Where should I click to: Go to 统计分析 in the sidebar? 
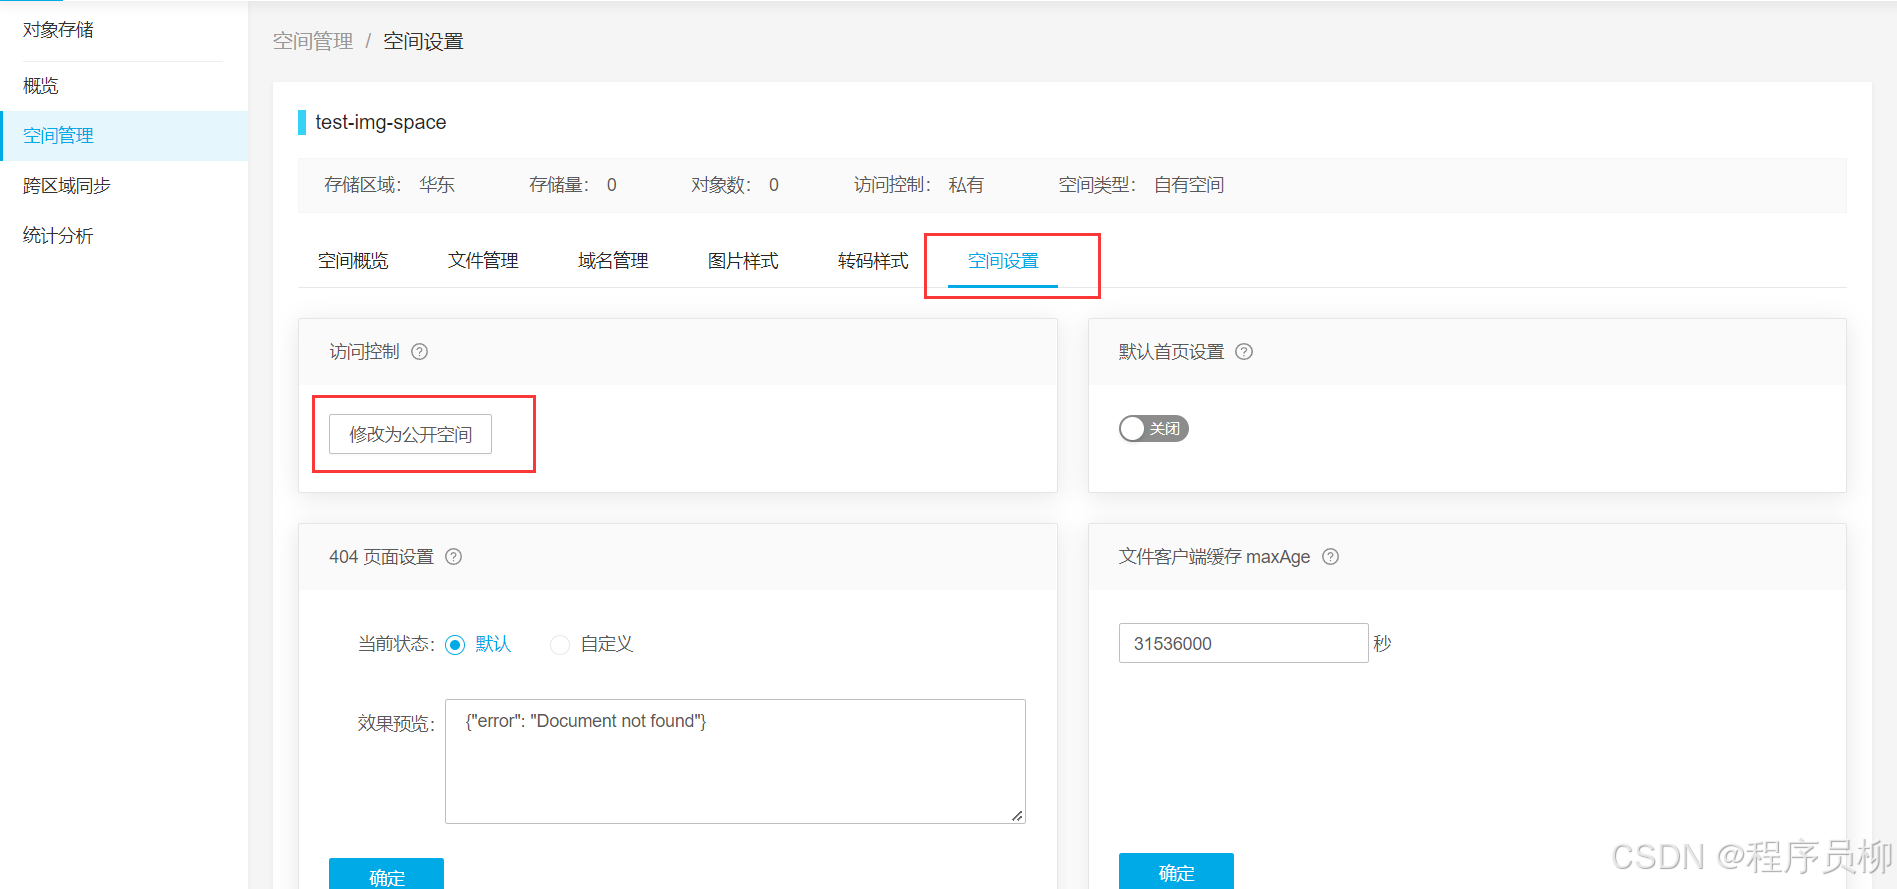pyautogui.click(x=124, y=236)
